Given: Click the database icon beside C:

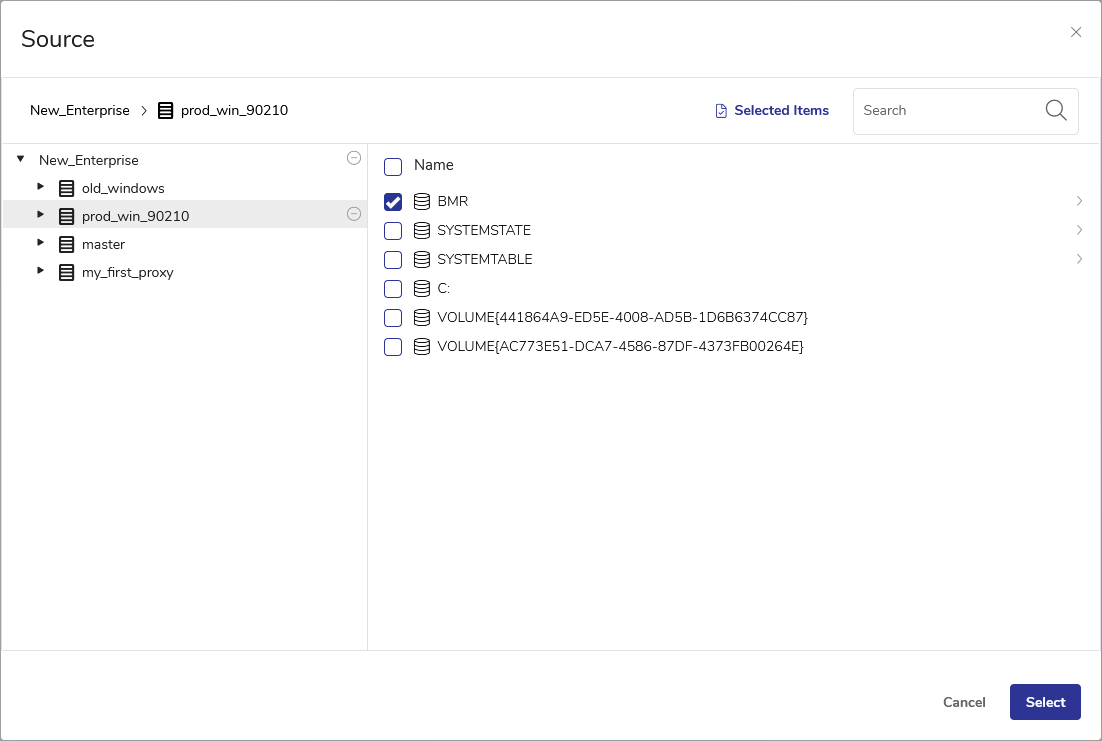Looking at the screenshot, I should (x=422, y=289).
